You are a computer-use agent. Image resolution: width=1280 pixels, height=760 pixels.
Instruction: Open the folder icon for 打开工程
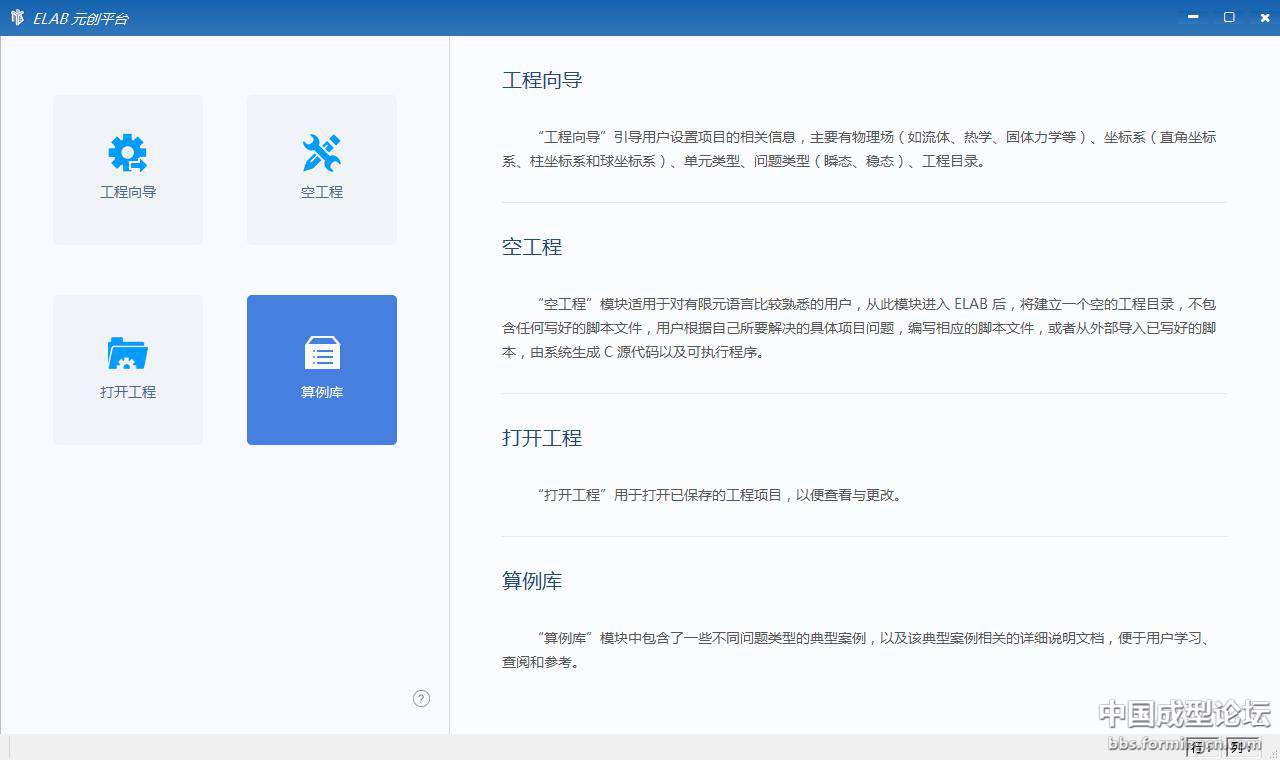[128, 353]
